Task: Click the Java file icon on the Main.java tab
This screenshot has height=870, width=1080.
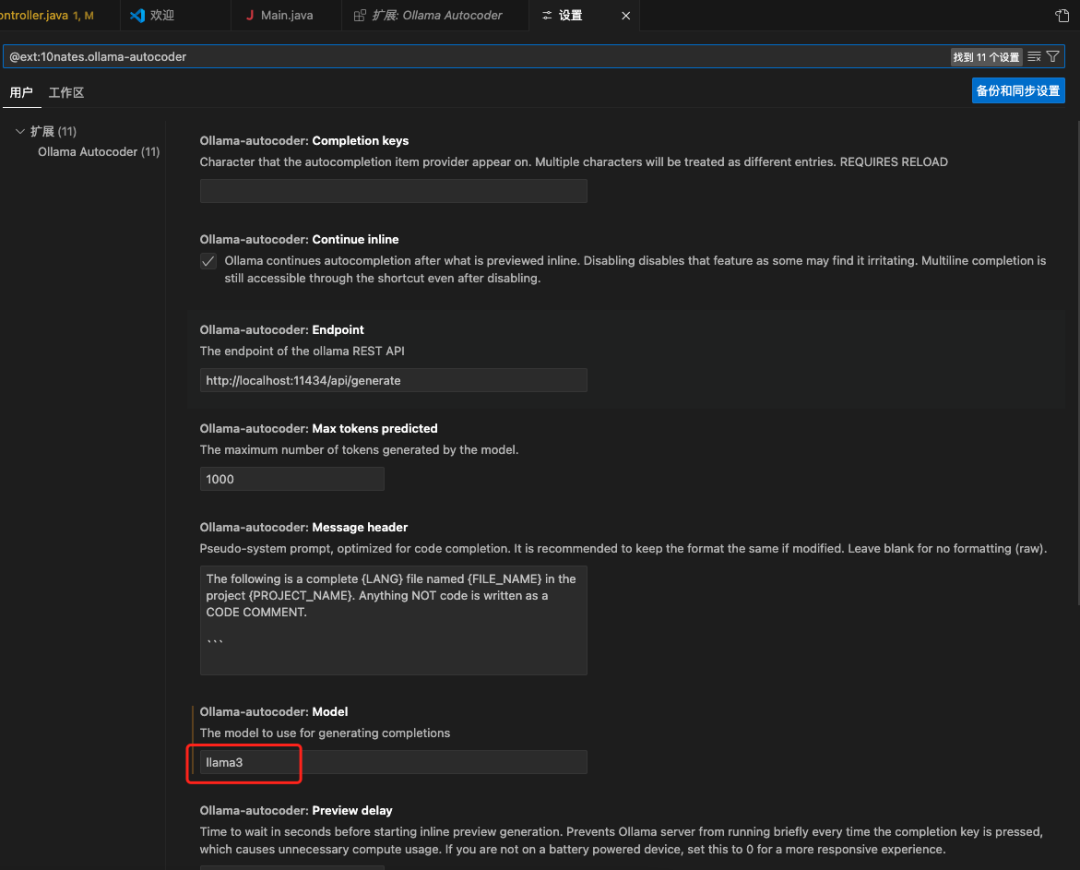Action: 250,15
